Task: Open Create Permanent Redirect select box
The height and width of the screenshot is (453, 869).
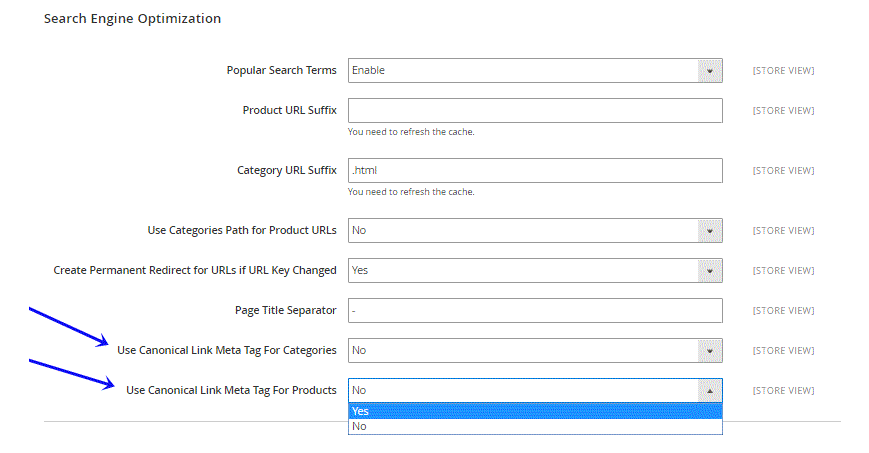Action: pos(535,271)
